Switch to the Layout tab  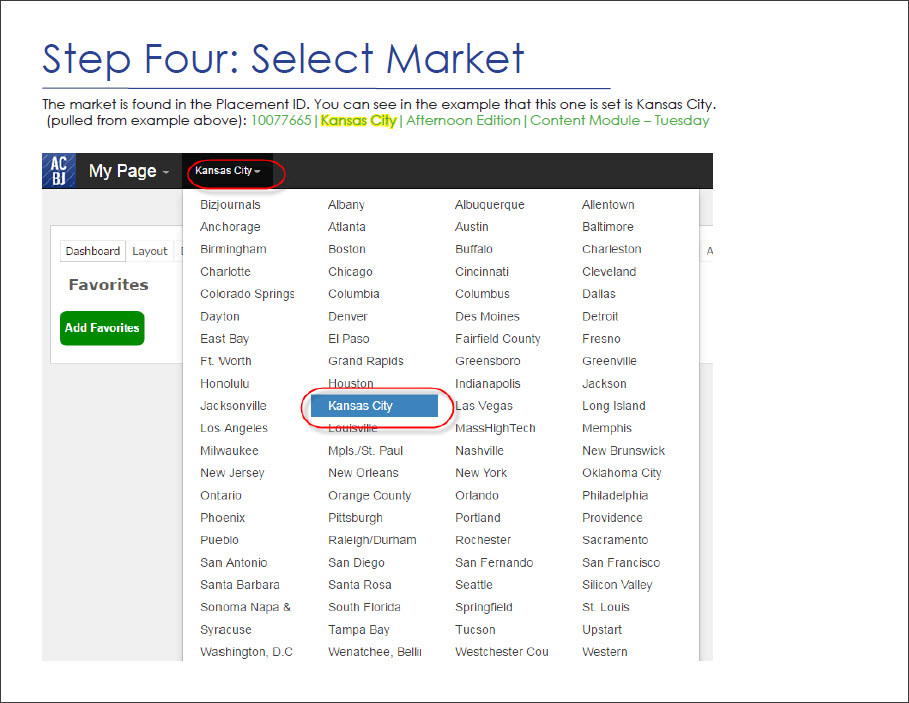(x=150, y=251)
